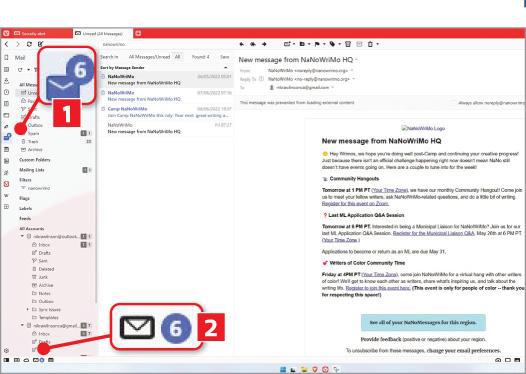The width and height of the screenshot is (526, 374).
Task: Open the 'Register for this event on Zoom' link
Action: click(355, 204)
